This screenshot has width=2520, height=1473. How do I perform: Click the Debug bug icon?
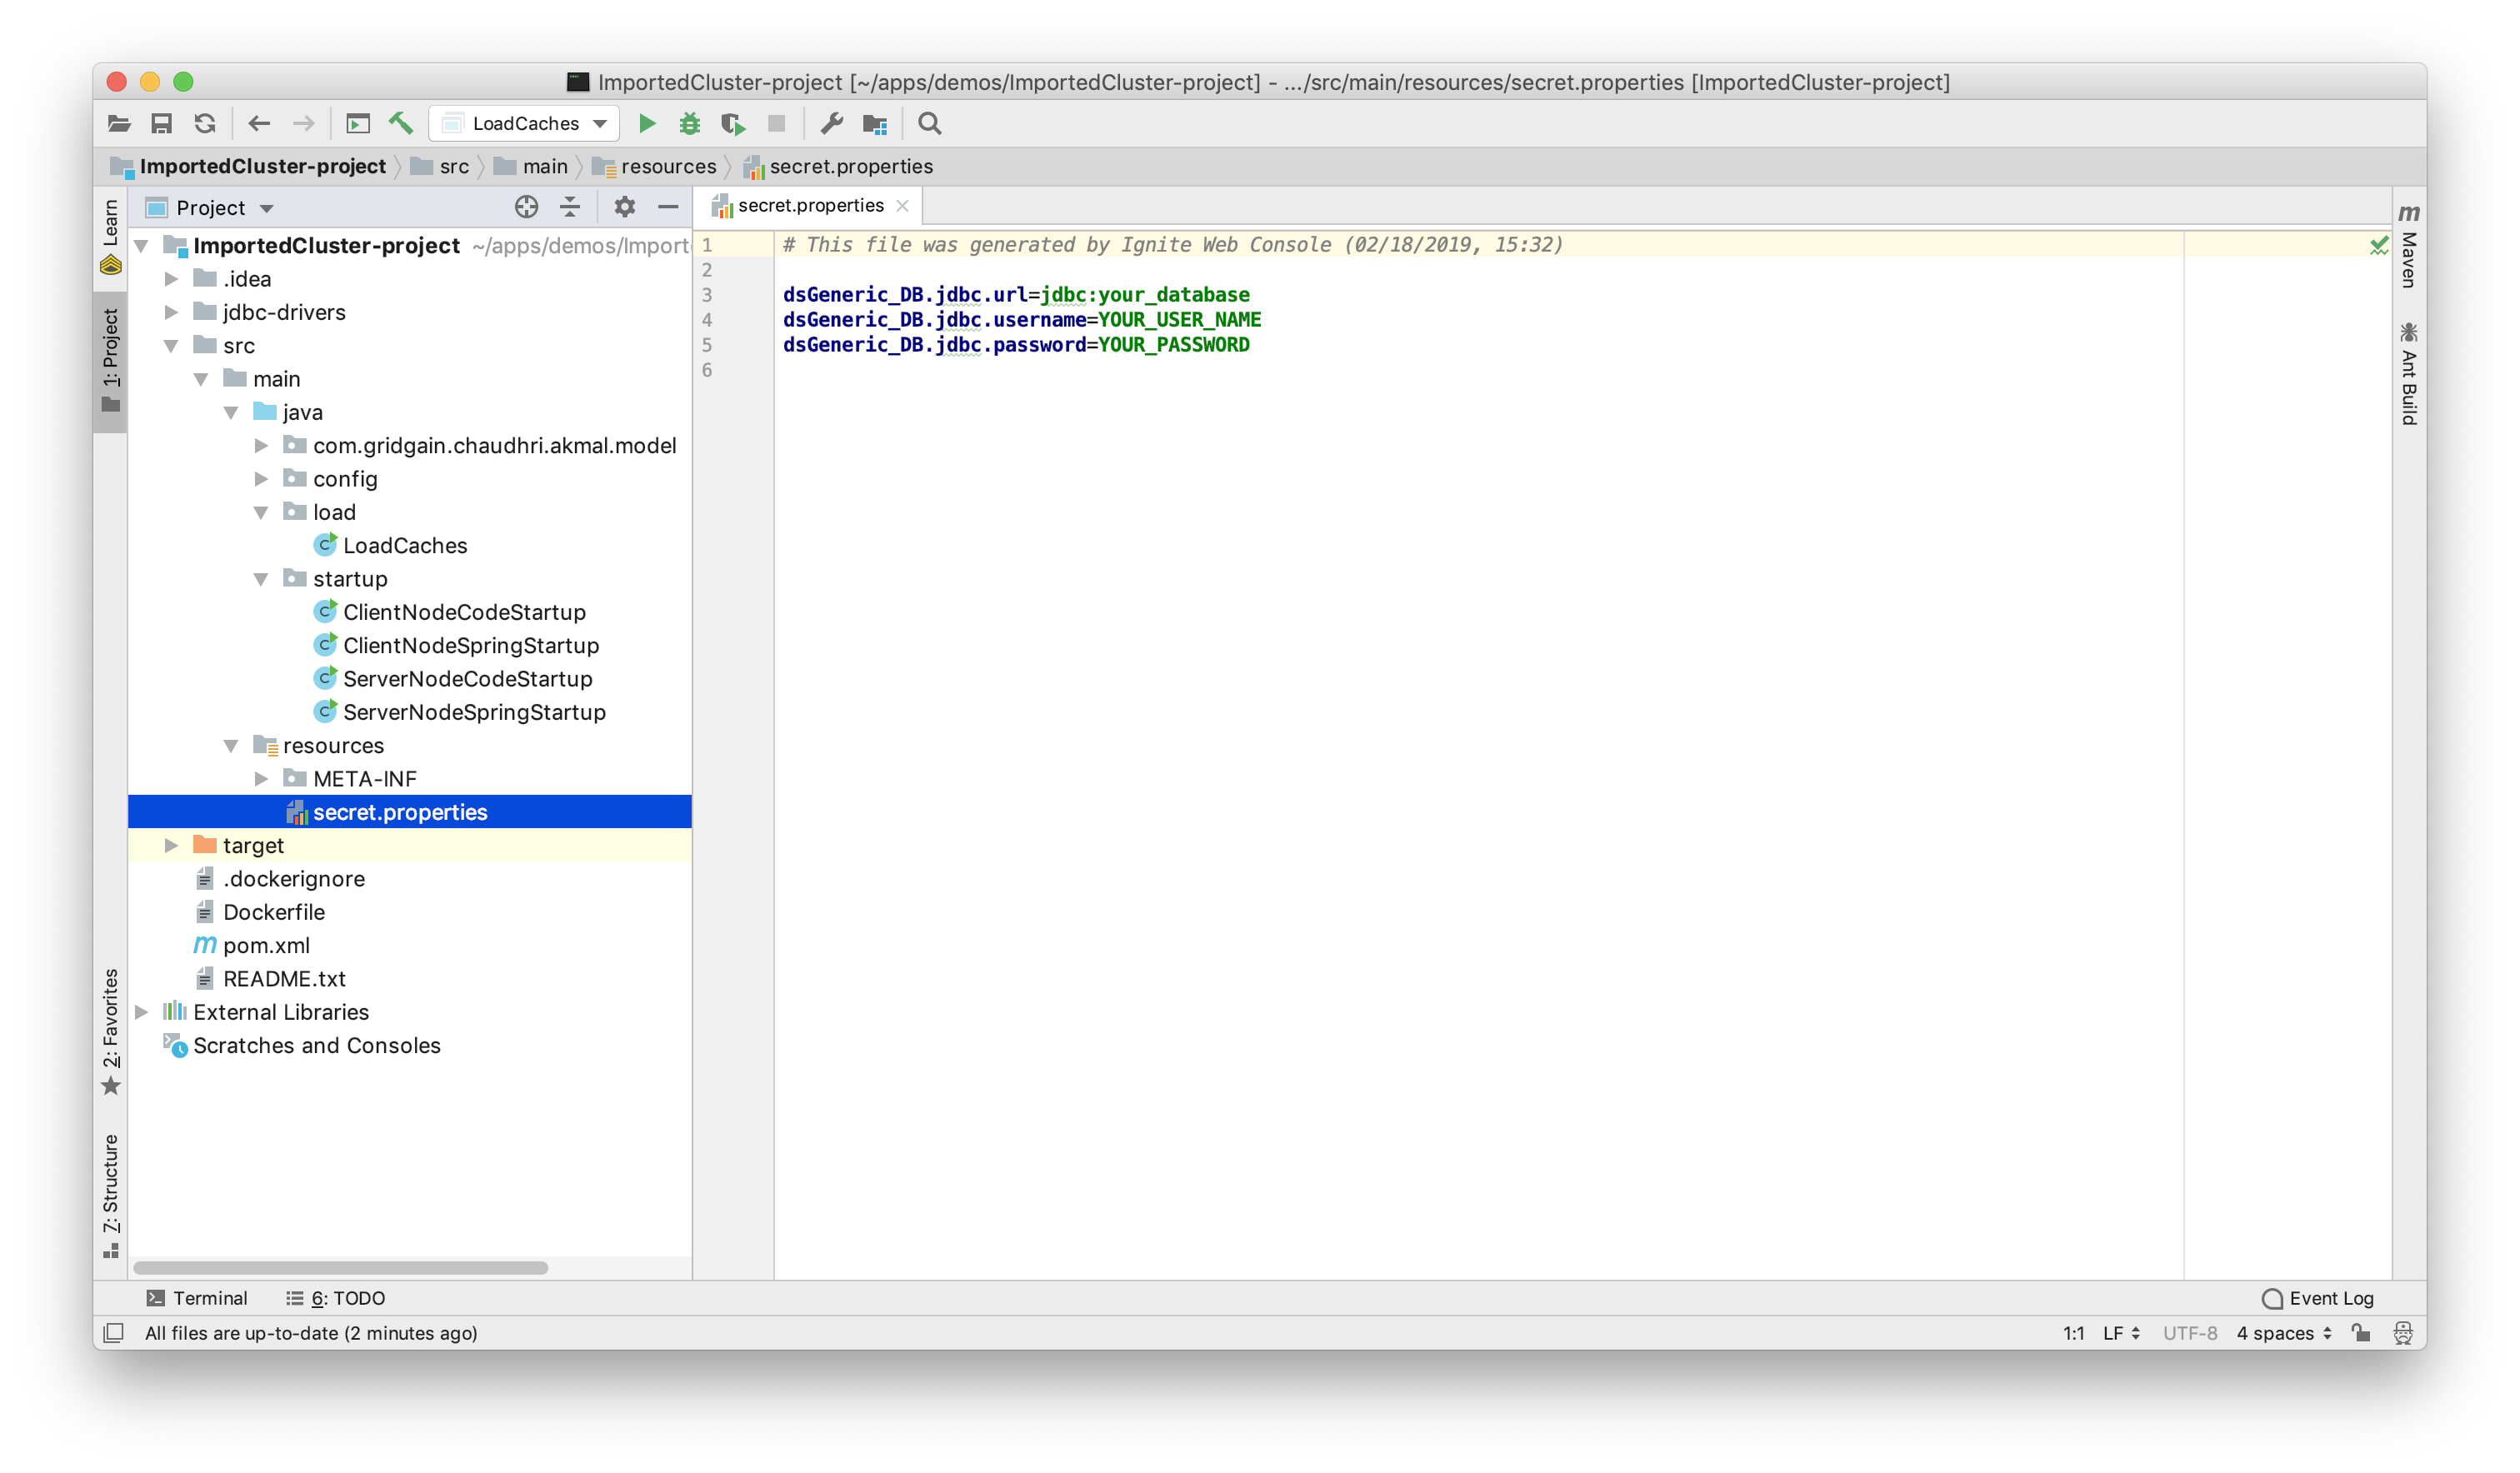(690, 123)
